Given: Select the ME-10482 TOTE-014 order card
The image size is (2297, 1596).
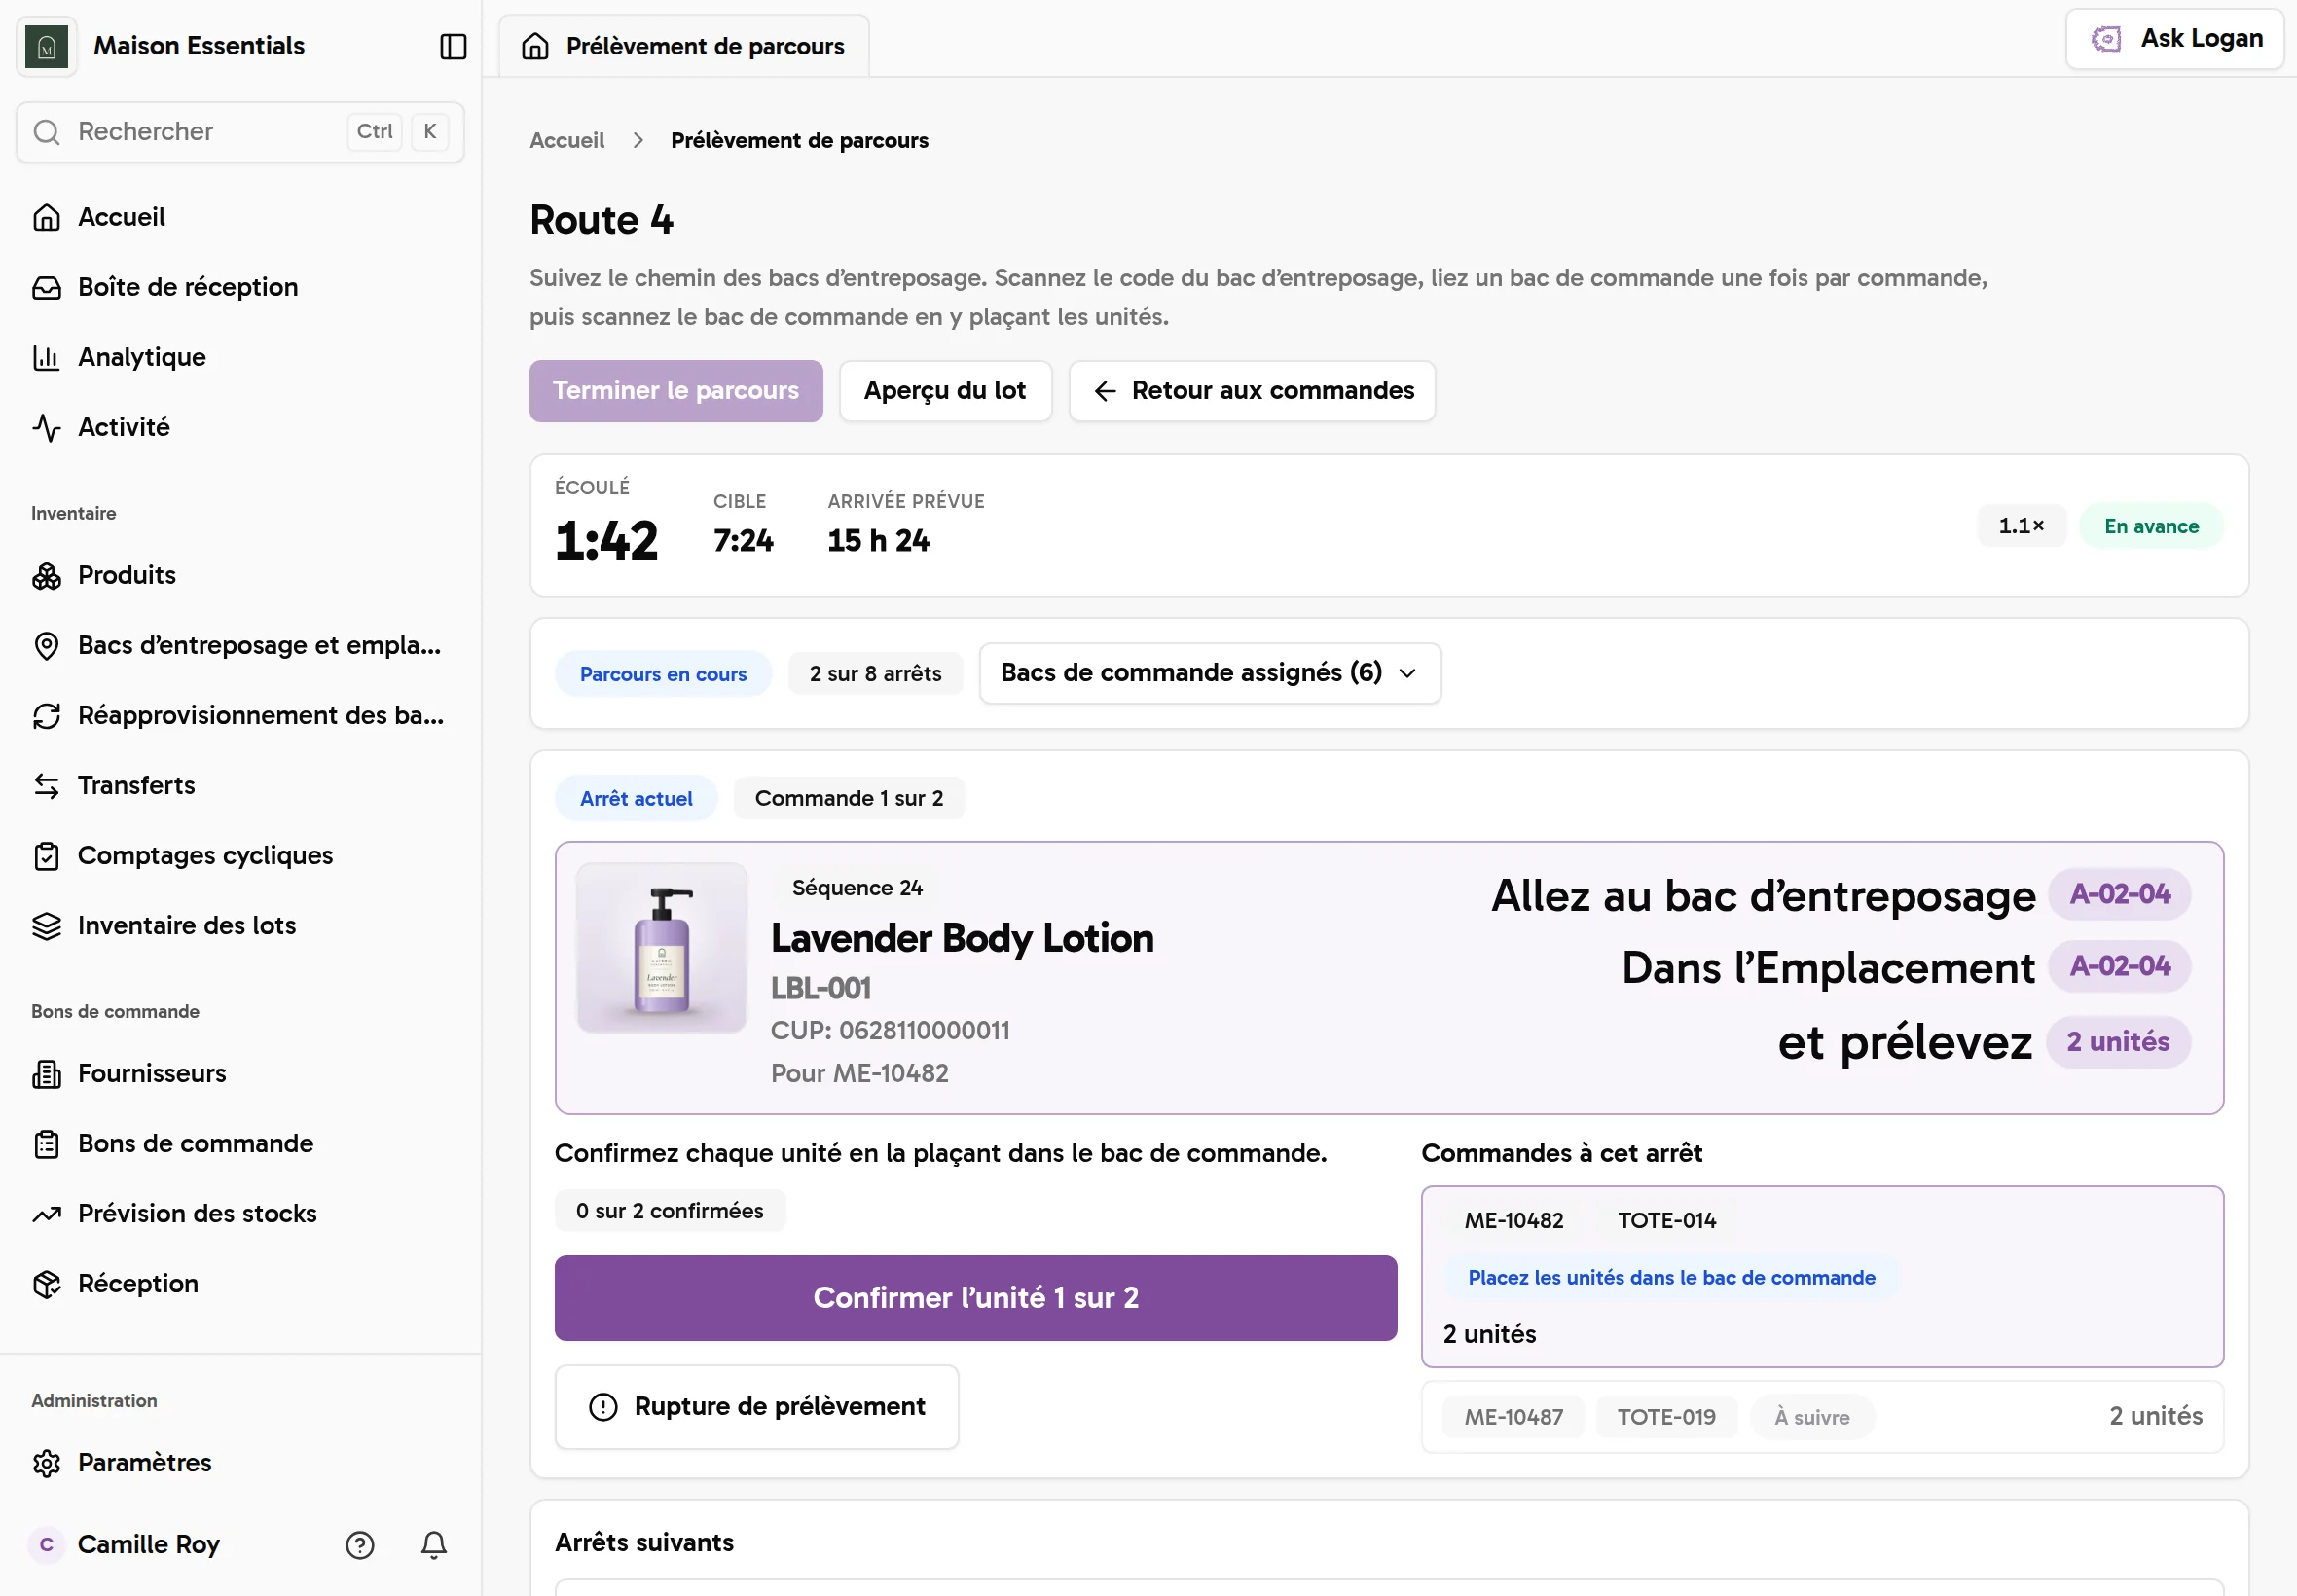Looking at the screenshot, I should click(x=1822, y=1277).
